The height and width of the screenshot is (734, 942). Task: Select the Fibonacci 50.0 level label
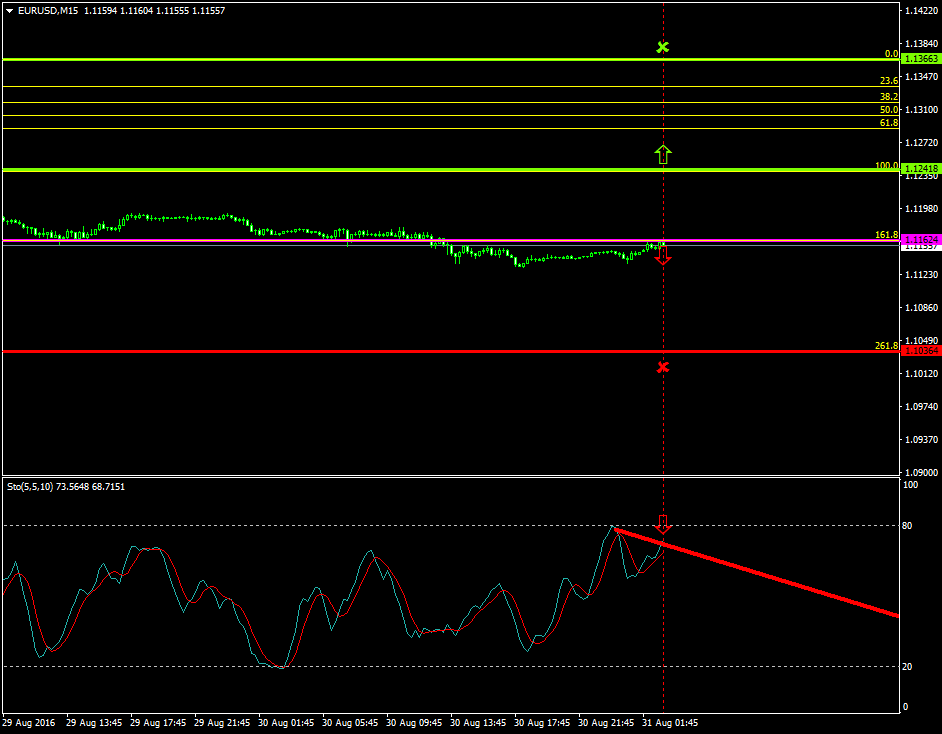(888, 110)
